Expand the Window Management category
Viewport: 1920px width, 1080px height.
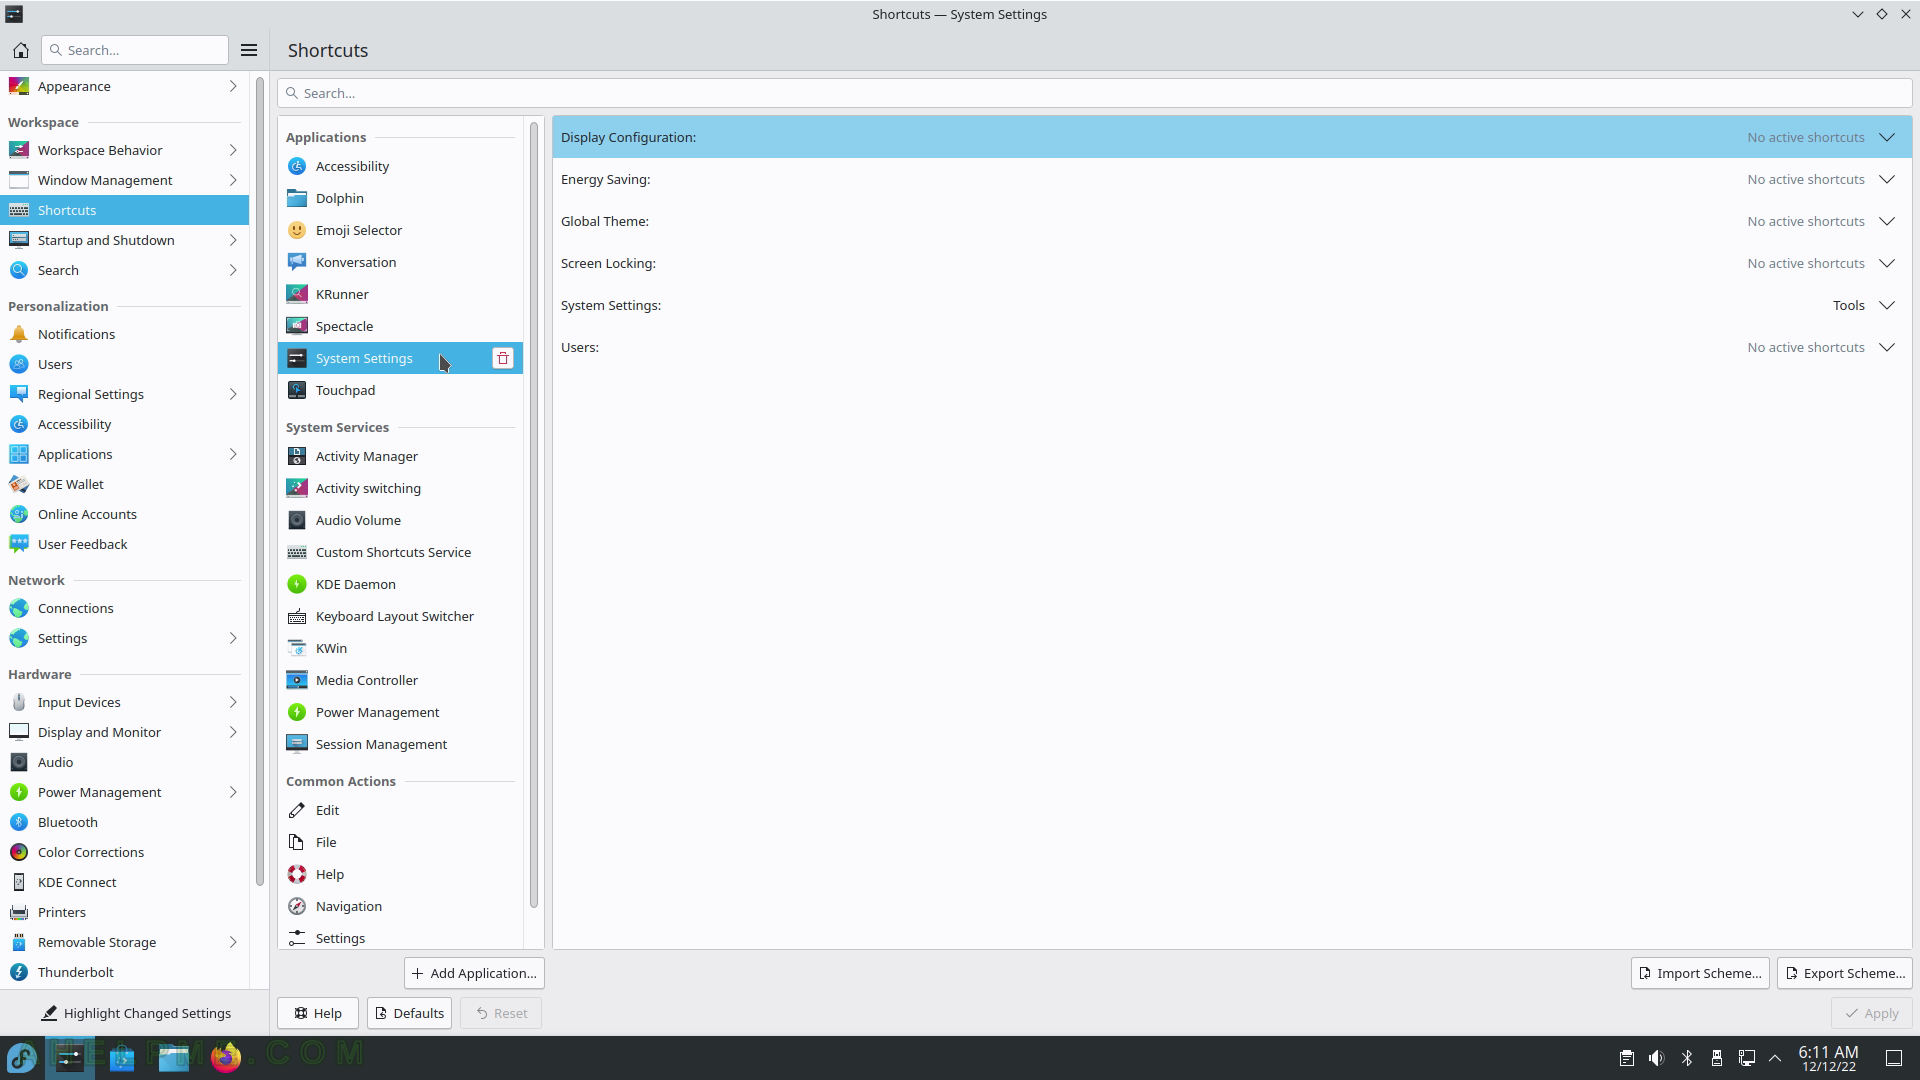[124, 180]
